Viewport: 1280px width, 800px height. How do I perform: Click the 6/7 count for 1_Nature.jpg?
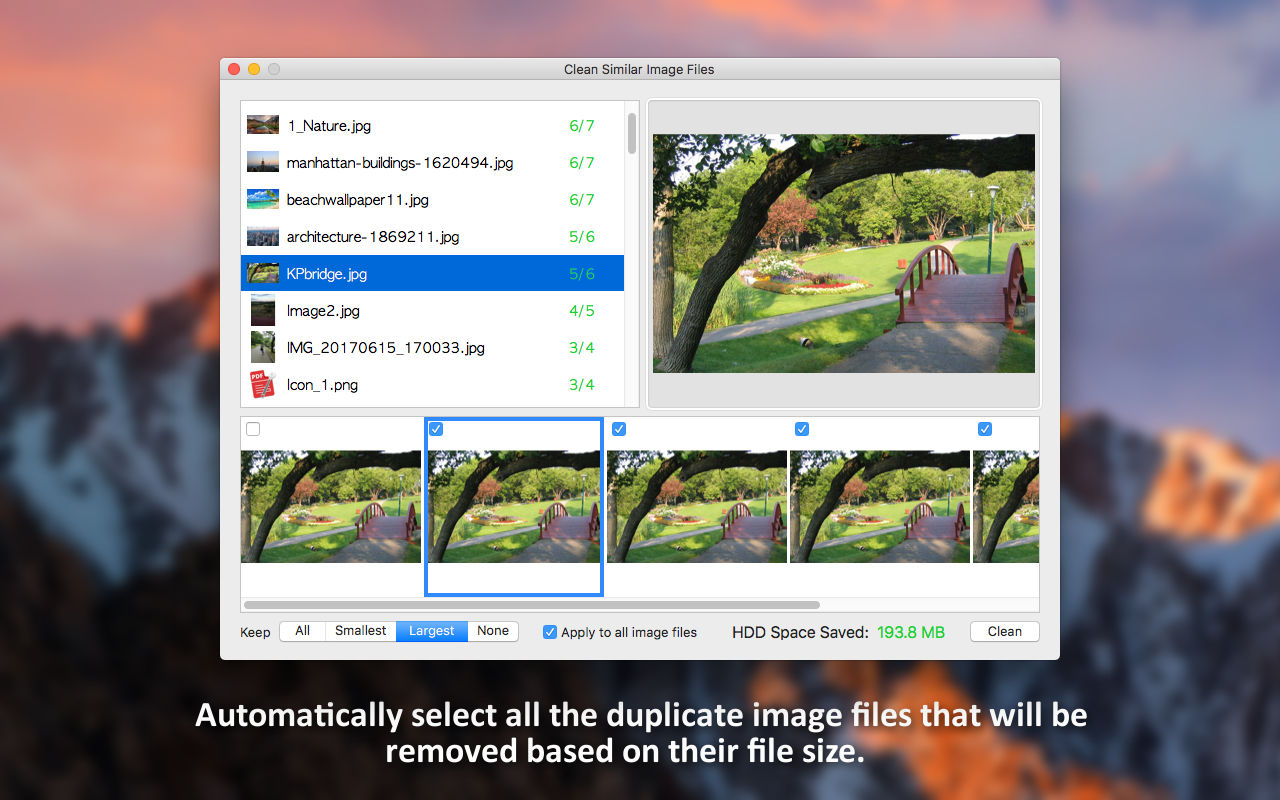click(x=582, y=126)
